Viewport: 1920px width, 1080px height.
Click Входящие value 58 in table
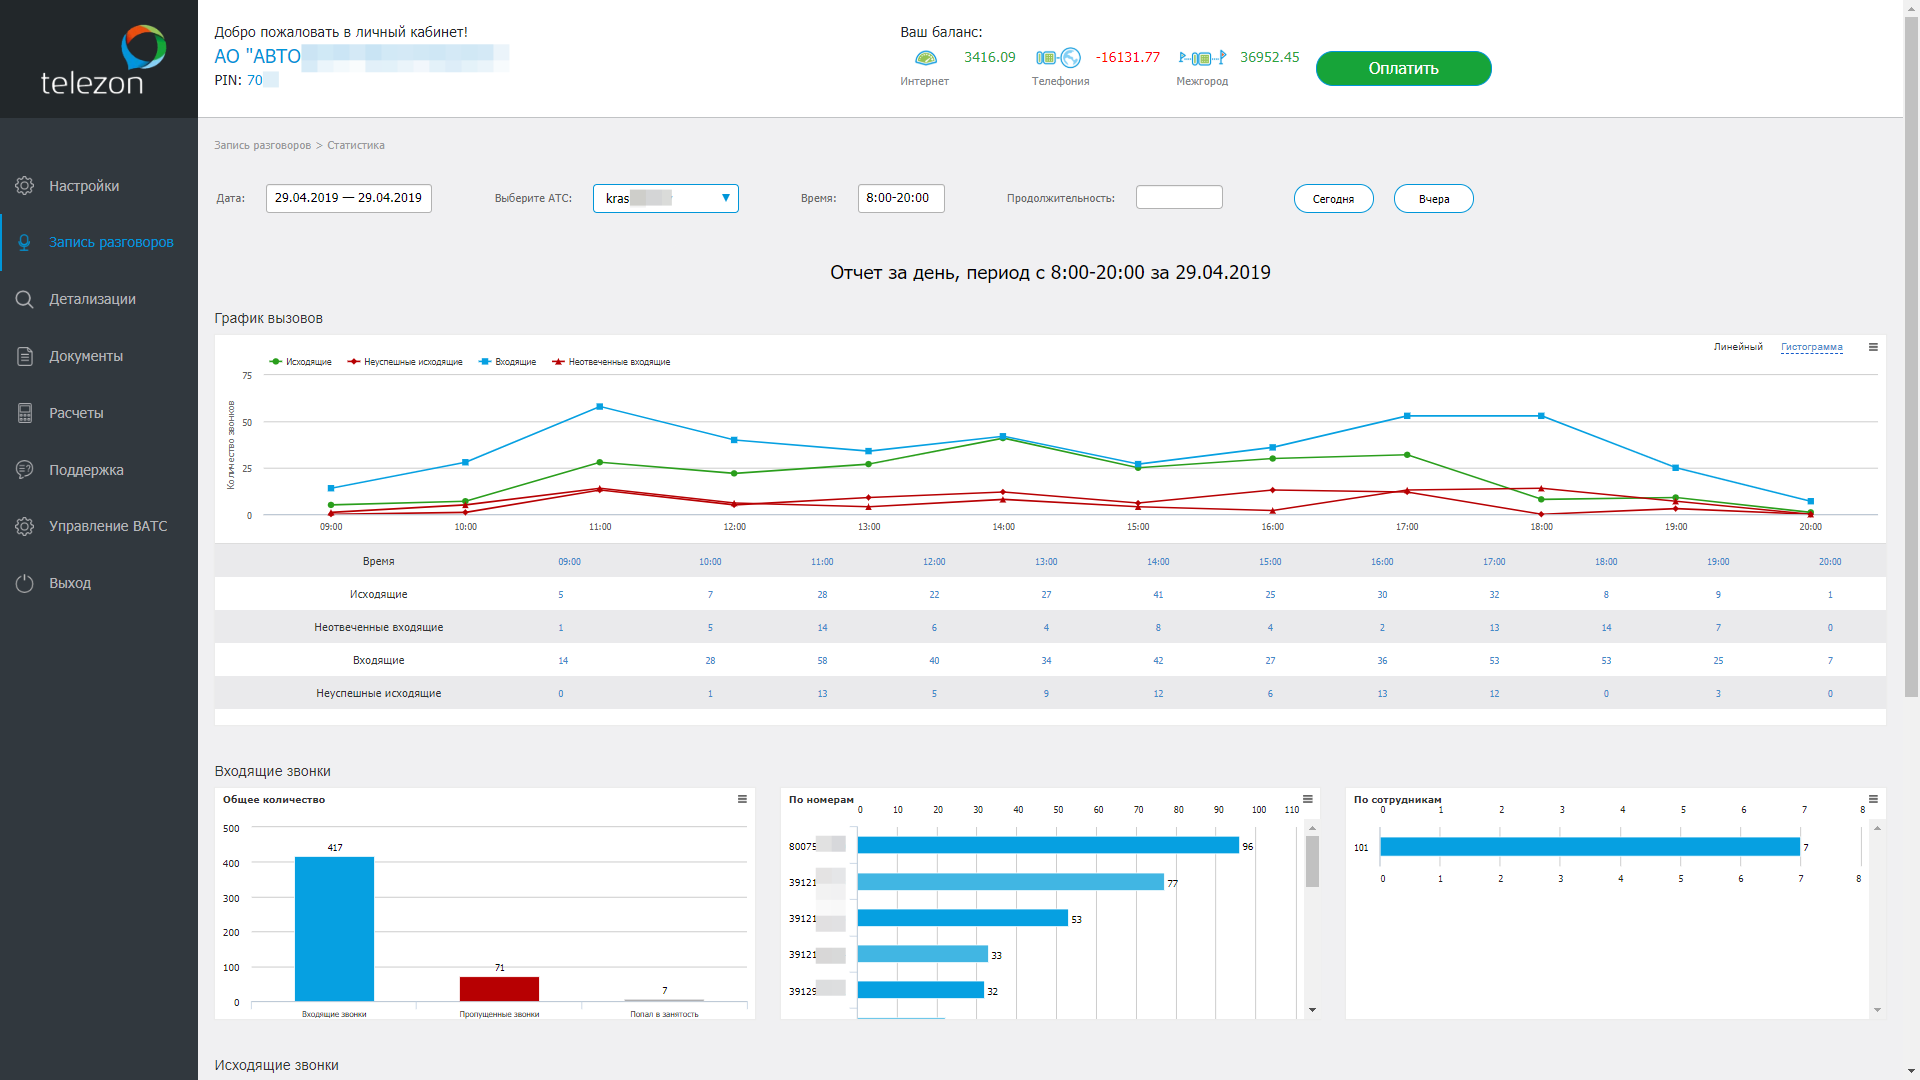point(822,661)
